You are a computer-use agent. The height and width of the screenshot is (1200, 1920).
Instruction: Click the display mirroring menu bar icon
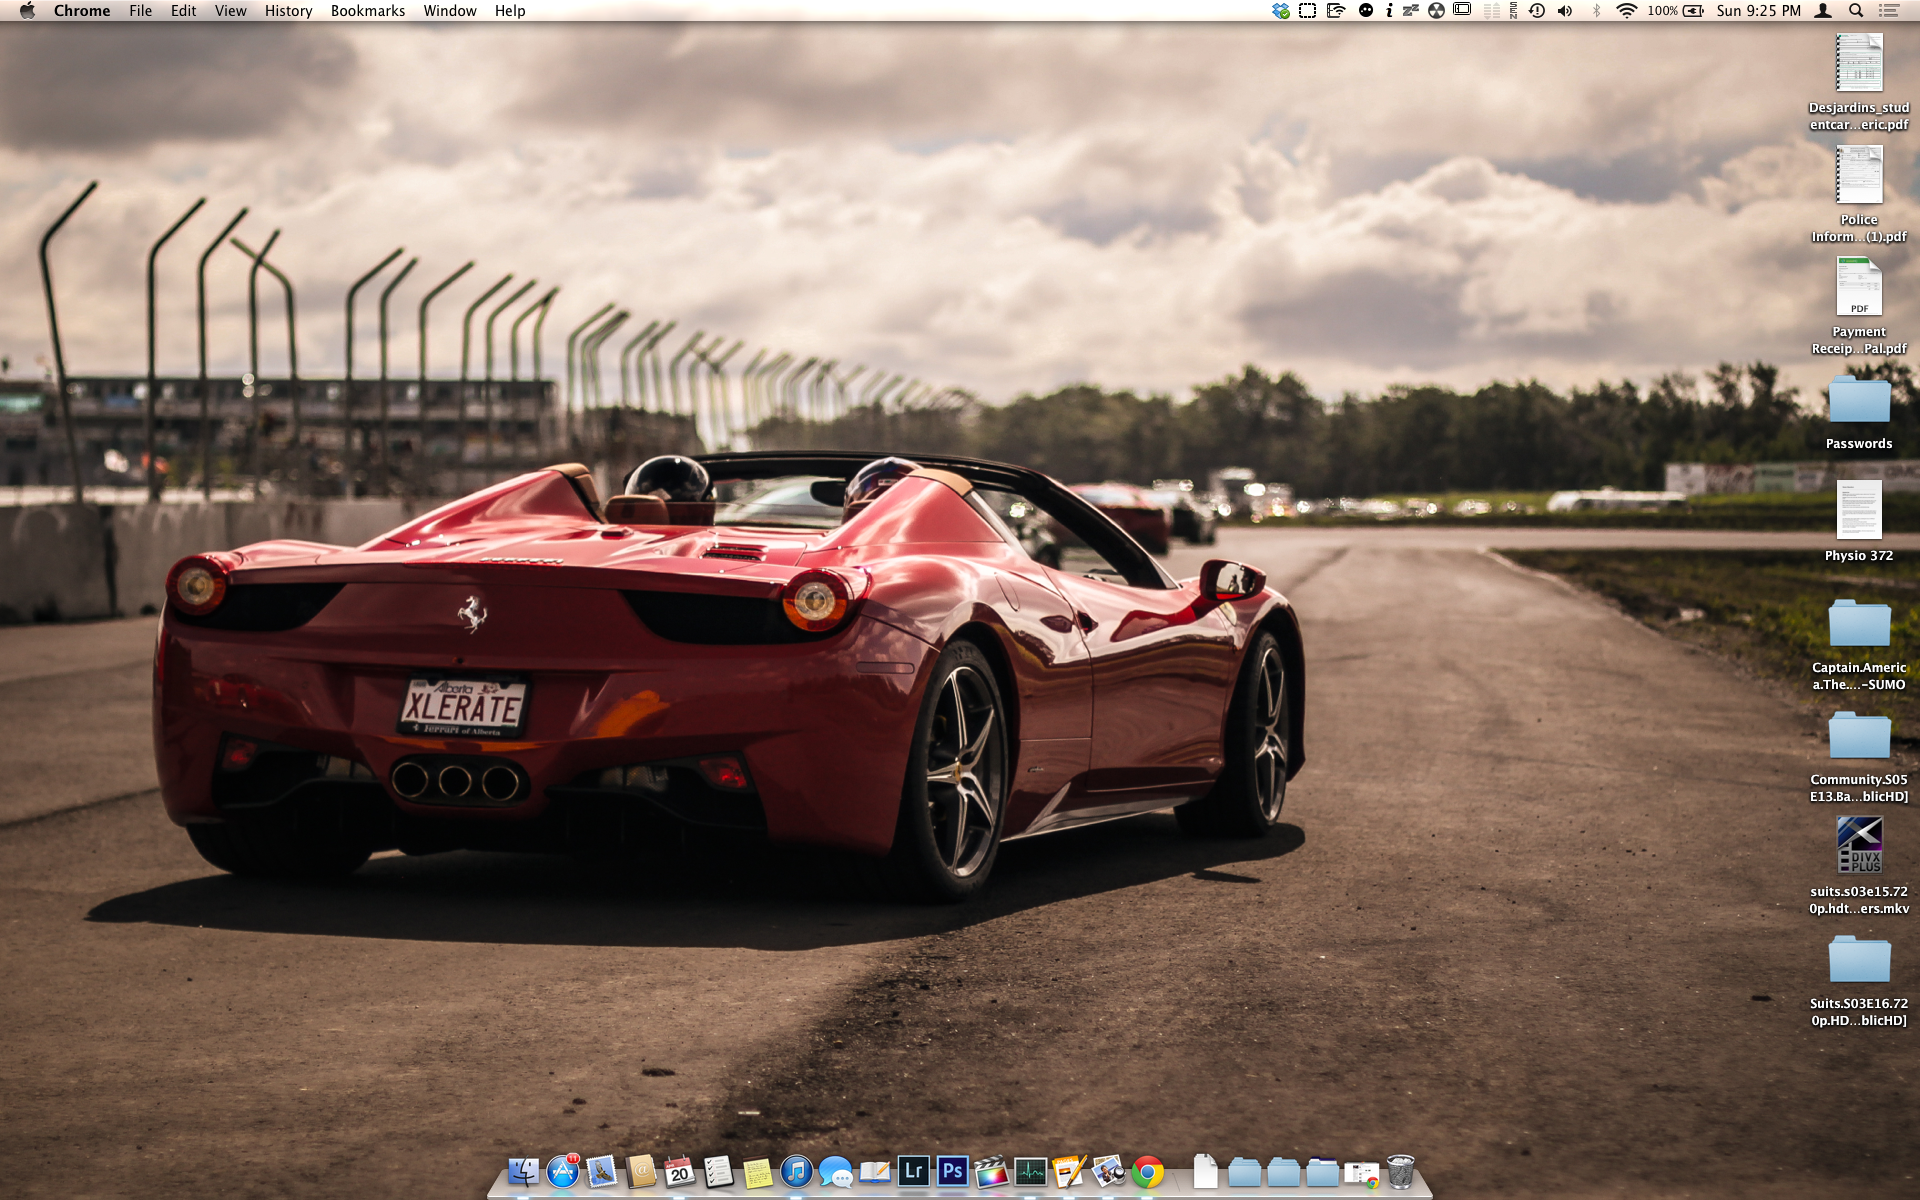coord(1462,10)
